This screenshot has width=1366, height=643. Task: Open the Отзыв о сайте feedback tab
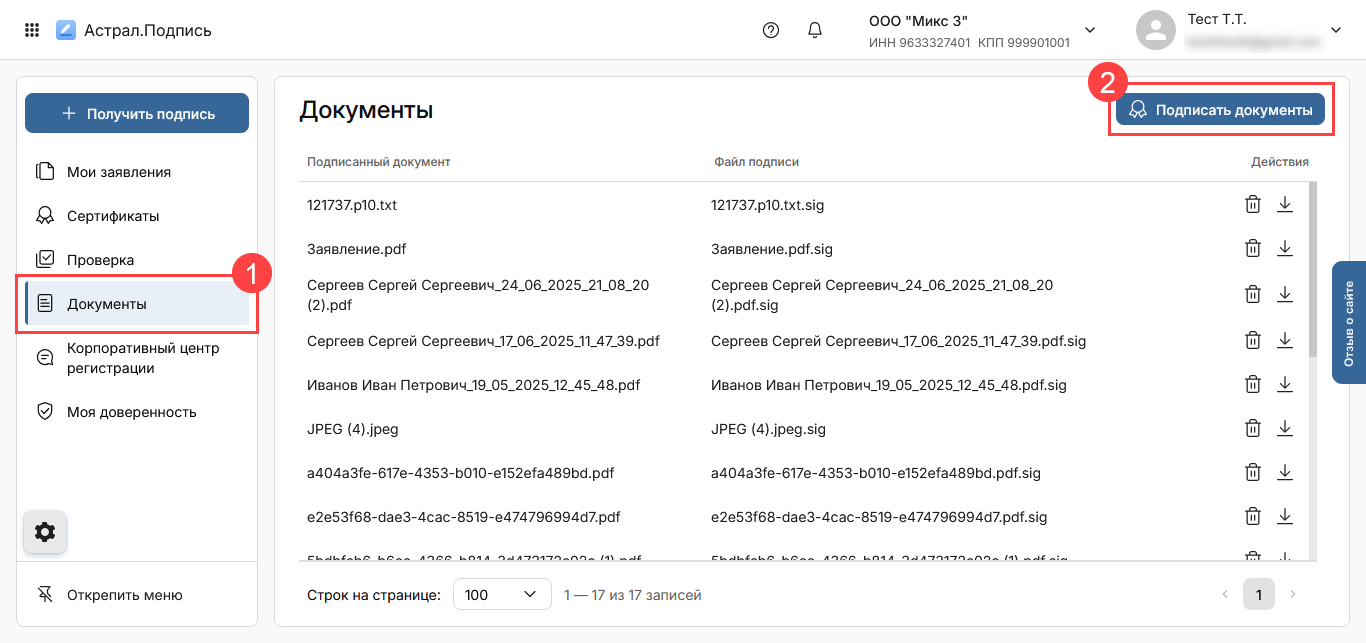[x=1348, y=323]
